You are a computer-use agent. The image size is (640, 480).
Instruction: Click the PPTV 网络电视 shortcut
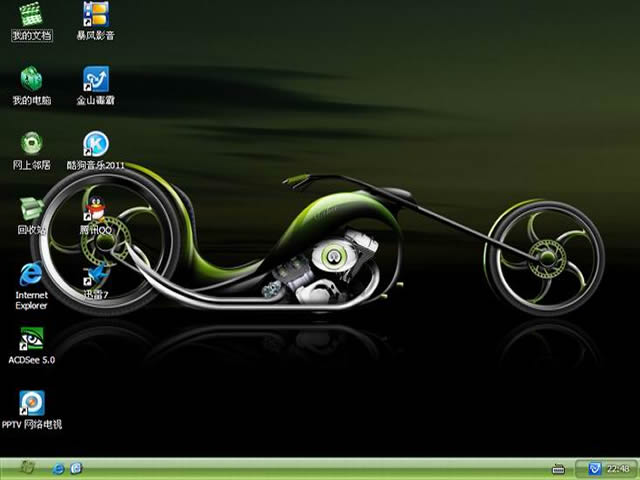pyautogui.click(x=31, y=403)
